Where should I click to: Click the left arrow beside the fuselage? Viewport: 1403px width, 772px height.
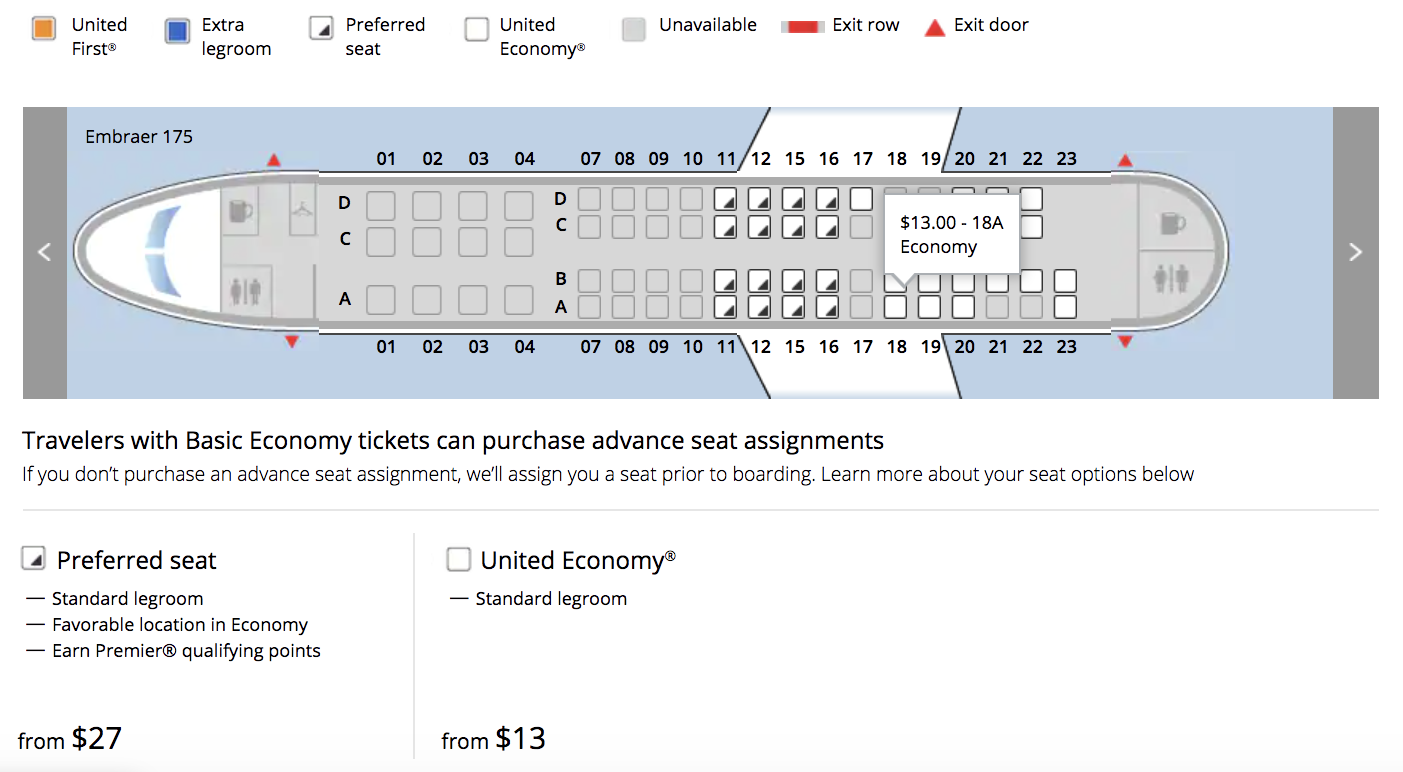point(45,252)
